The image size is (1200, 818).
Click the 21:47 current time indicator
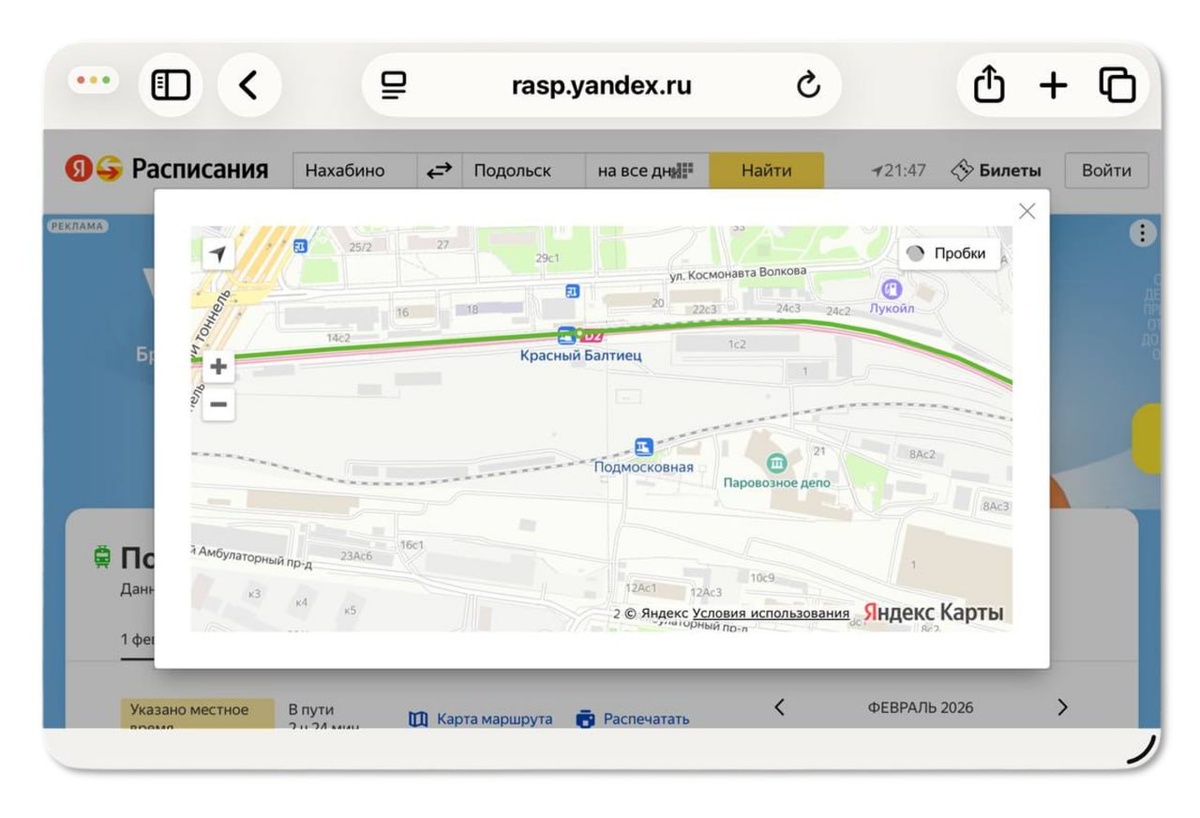tap(899, 171)
